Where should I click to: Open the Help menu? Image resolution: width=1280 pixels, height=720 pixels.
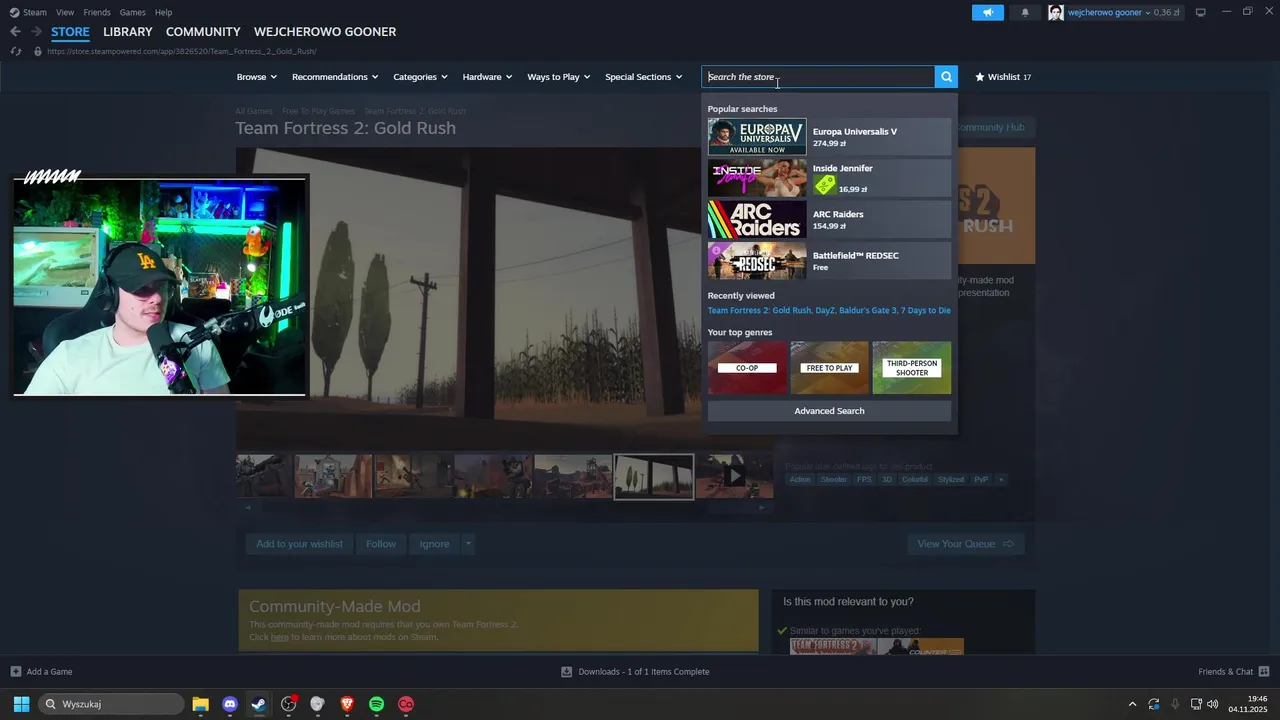(x=163, y=12)
